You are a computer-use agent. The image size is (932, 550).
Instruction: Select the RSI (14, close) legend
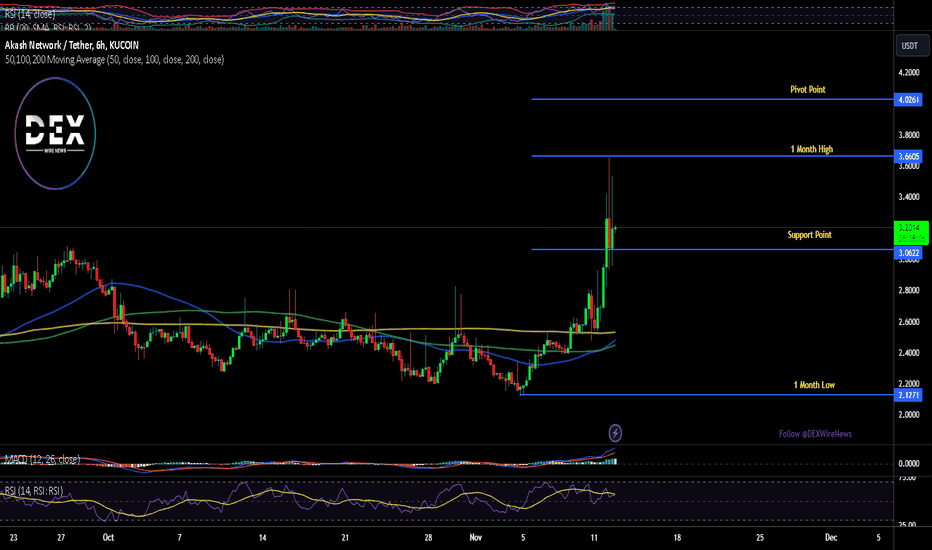(30, 14)
